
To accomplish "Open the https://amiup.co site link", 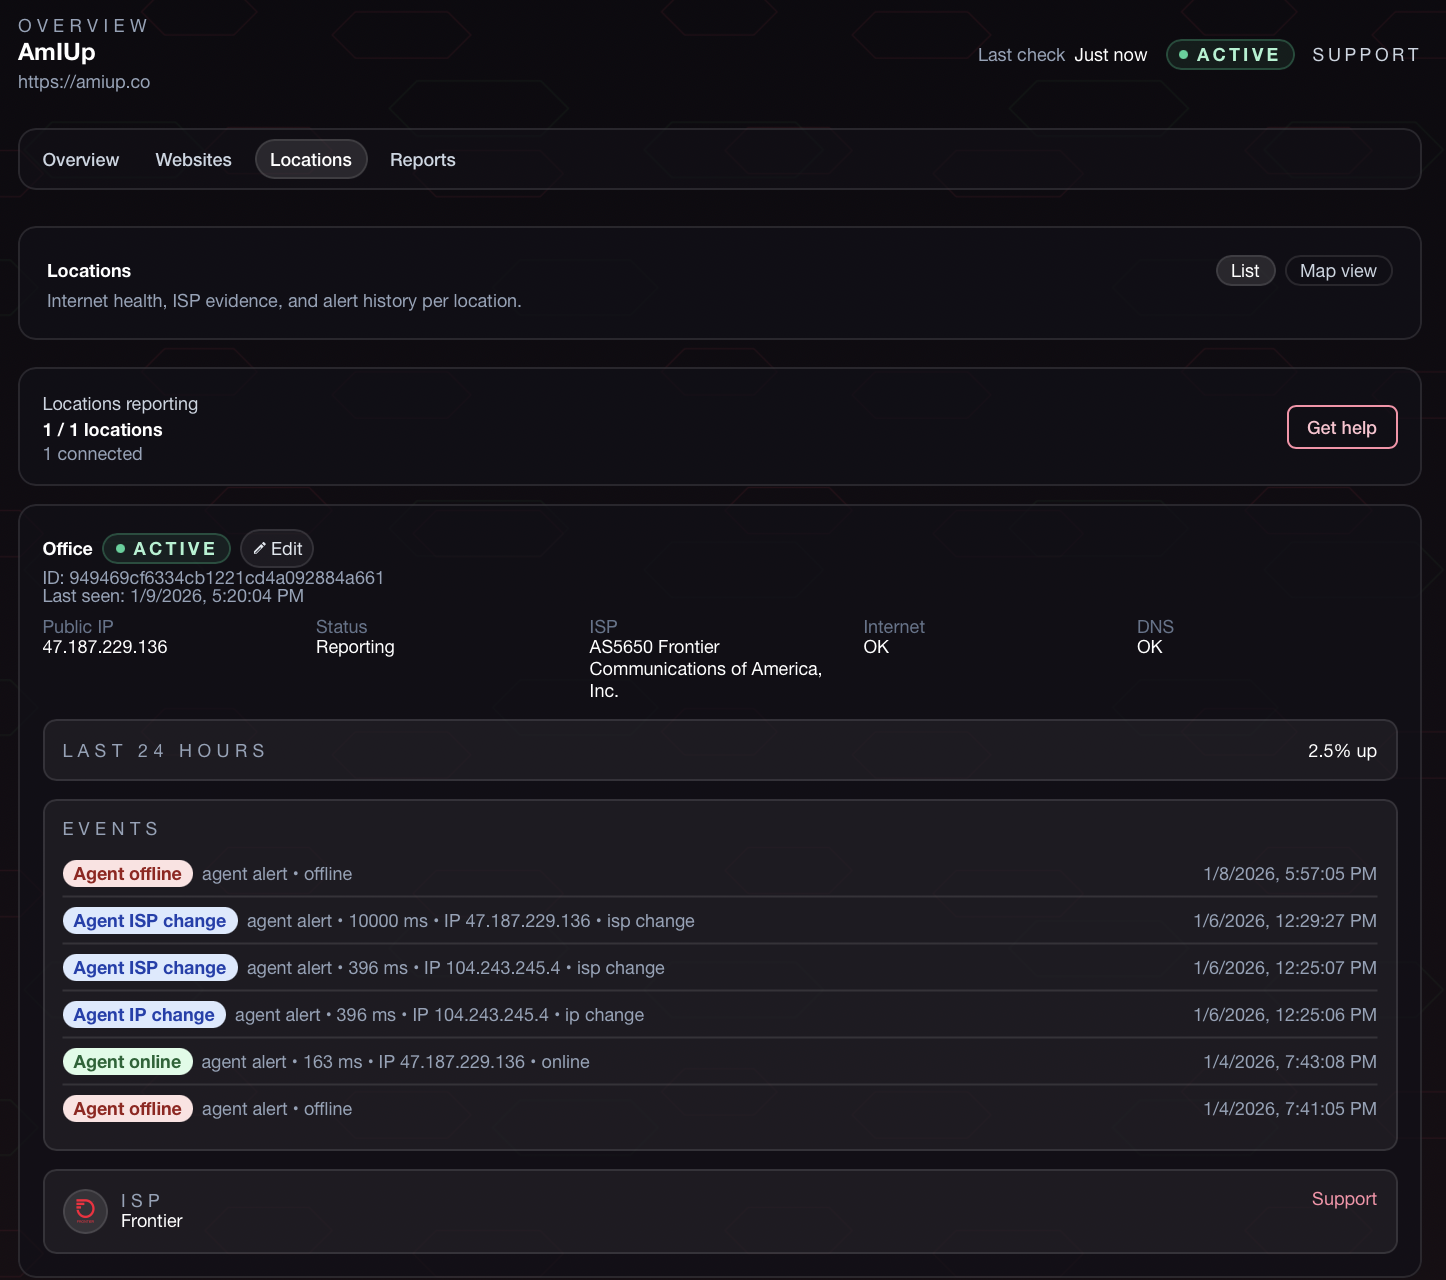I will [x=84, y=81].
